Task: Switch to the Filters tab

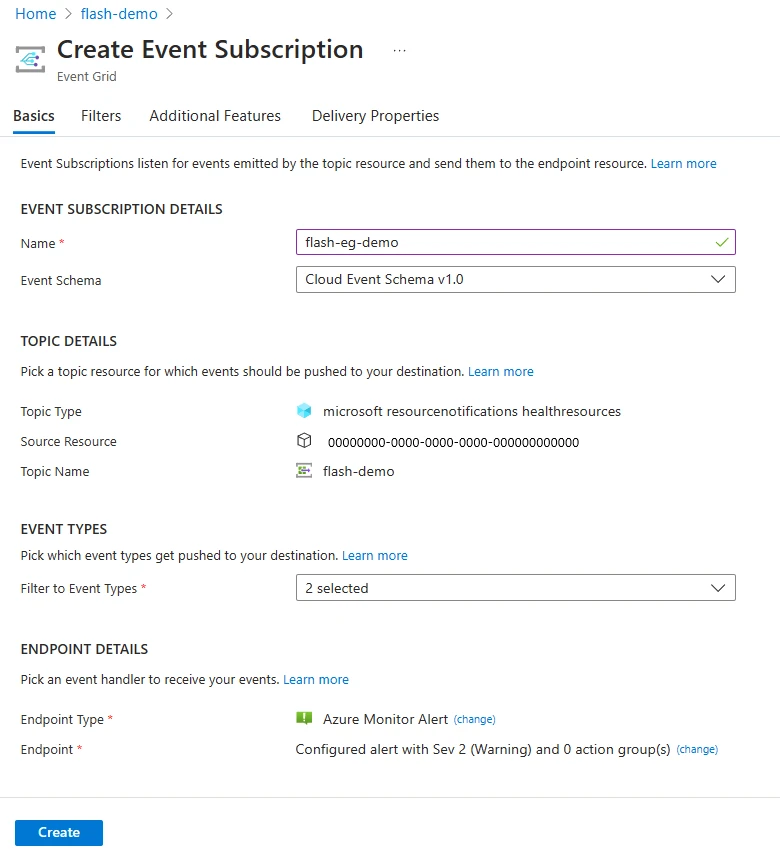Action: coord(100,116)
